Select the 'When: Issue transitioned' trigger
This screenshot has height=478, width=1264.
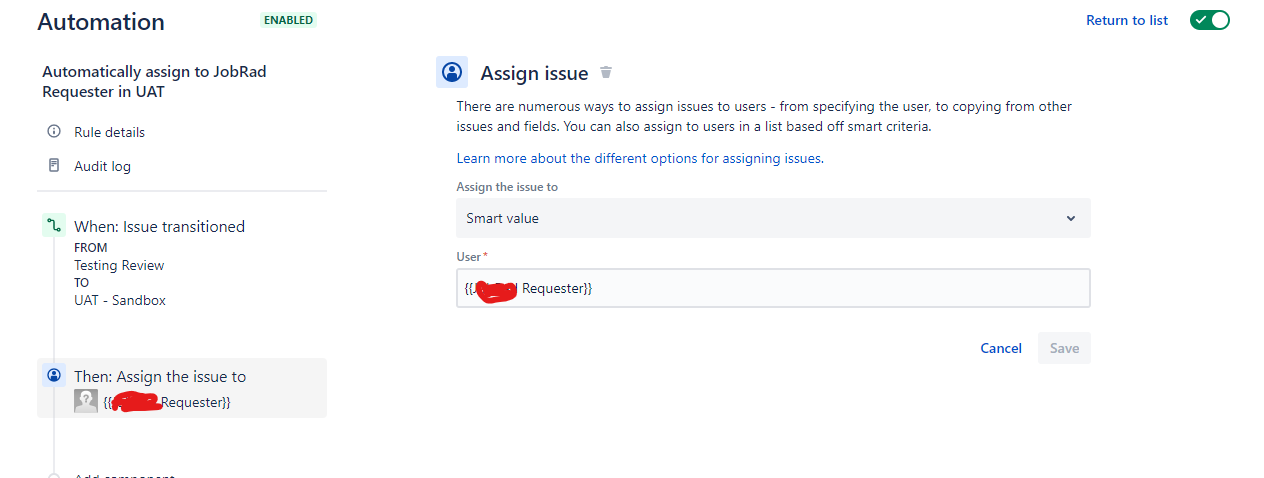point(159,226)
